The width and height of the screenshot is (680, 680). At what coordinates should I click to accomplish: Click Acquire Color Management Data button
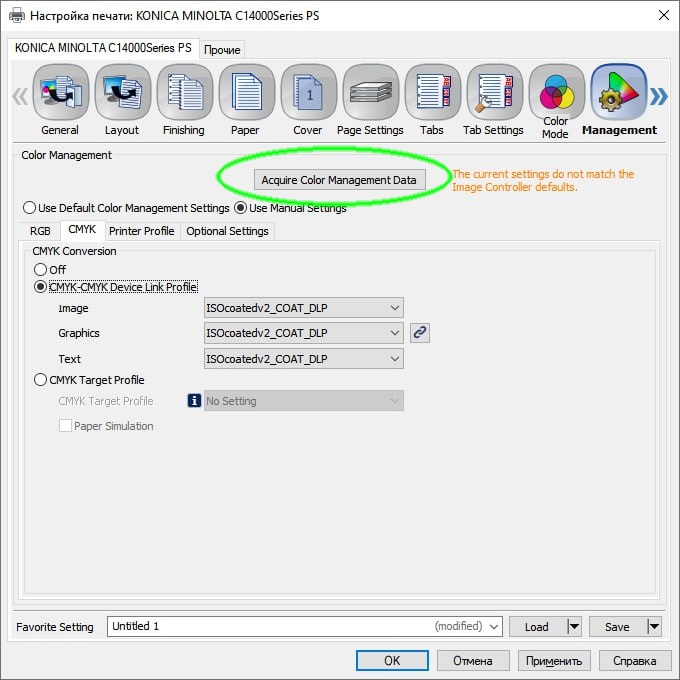[339, 180]
